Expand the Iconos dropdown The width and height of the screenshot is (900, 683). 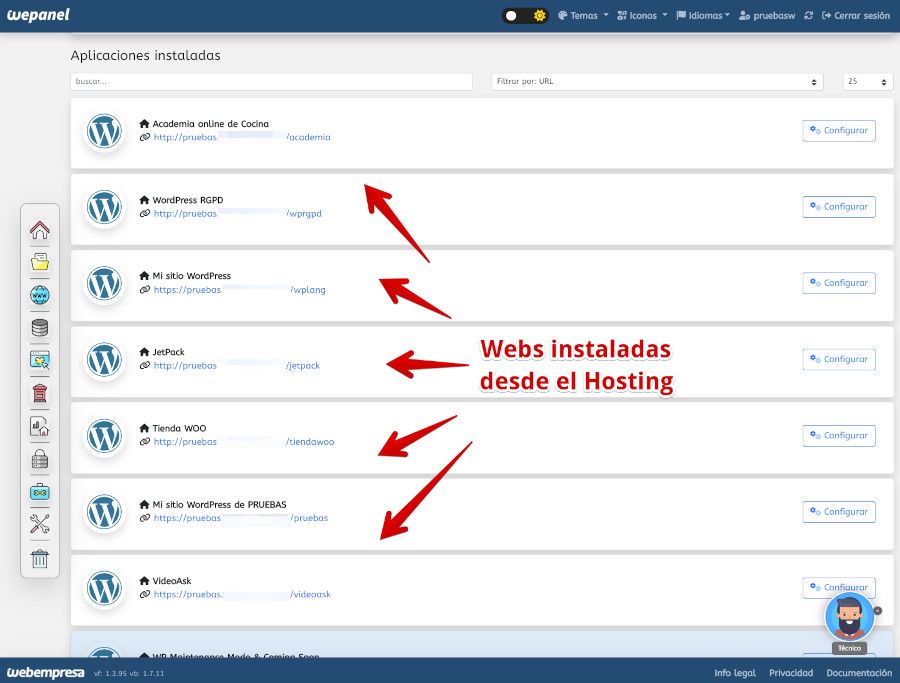640,16
